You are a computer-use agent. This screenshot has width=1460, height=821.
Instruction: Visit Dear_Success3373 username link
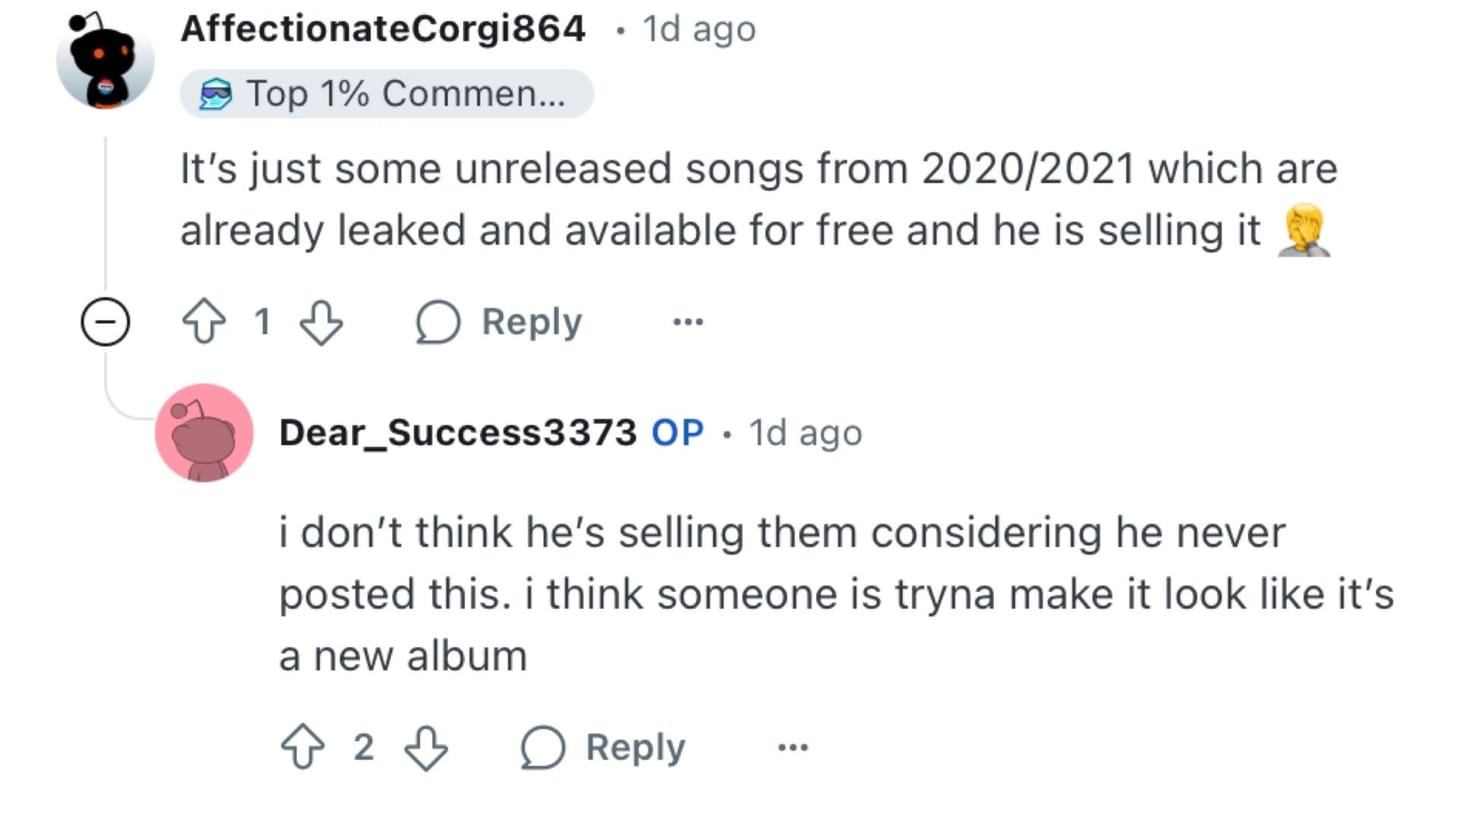point(457,433)
